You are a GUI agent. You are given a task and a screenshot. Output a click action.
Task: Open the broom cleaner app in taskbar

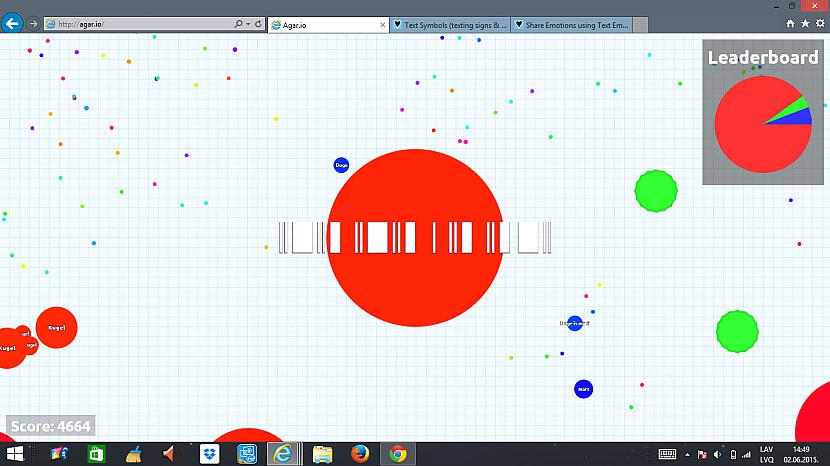[133, 454]
